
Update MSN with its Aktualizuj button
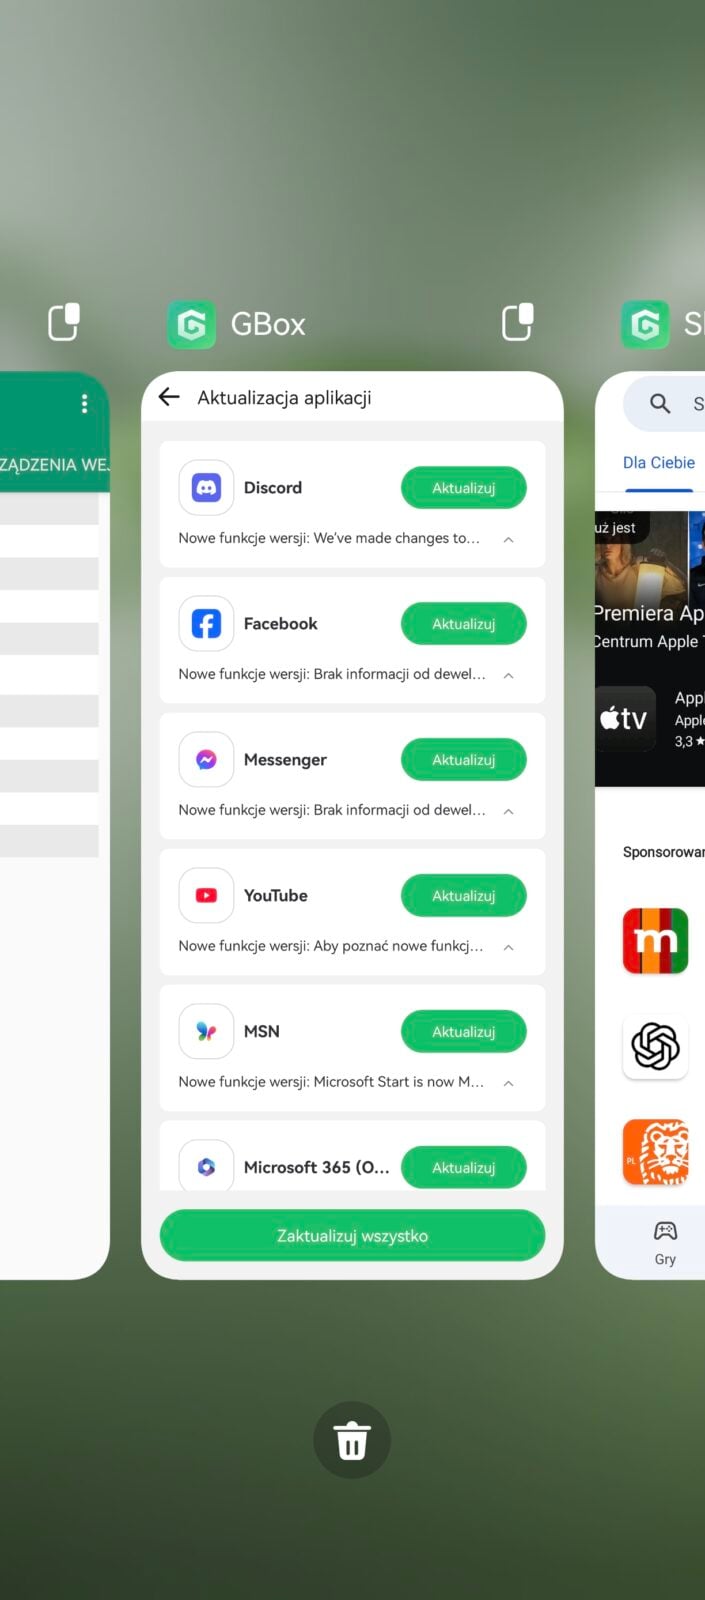(x=464, y=1032)
